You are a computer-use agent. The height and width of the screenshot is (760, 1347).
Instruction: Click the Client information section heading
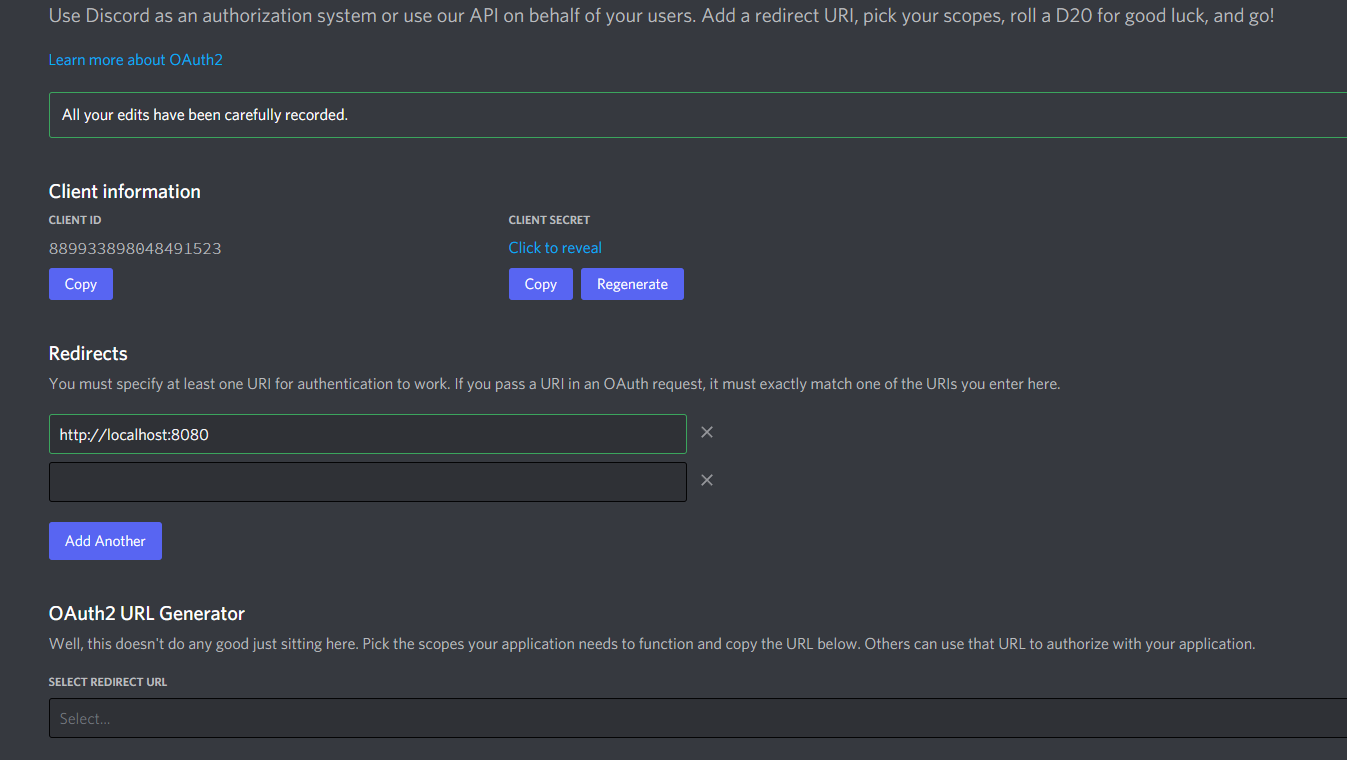124,191
